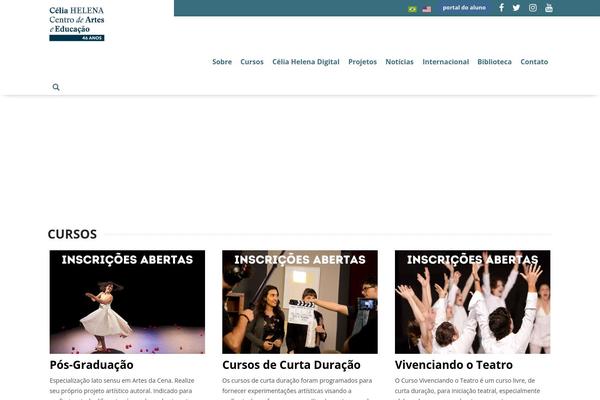The height and width of the screenshot is (400, 600).
Task: Open the portal do aluno link
Action: coord(464,8)
